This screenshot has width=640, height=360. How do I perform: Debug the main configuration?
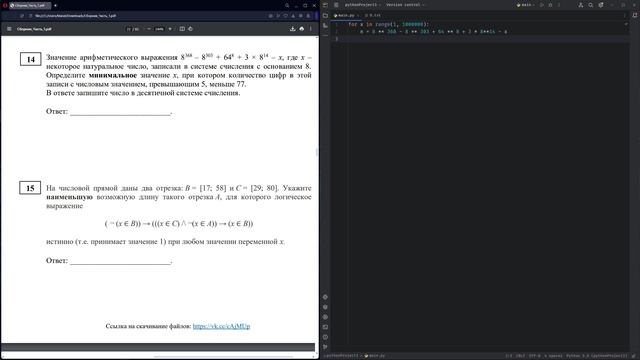(x=550, y=5)
